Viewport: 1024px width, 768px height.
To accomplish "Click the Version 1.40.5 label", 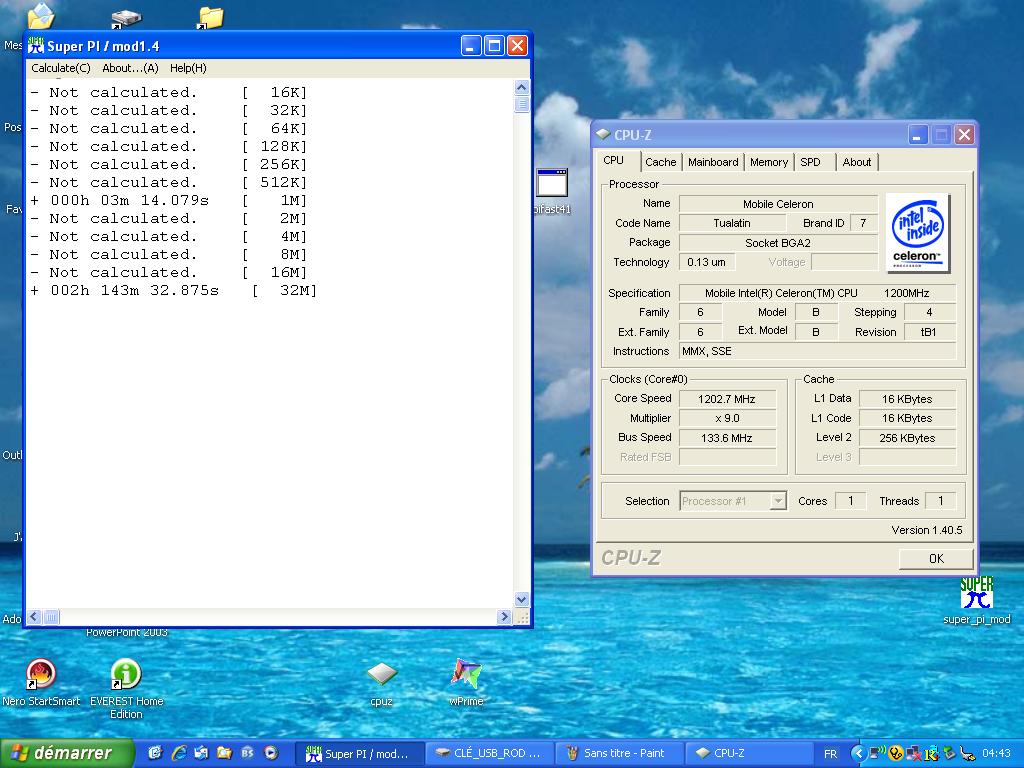I will tap(927, 530).
